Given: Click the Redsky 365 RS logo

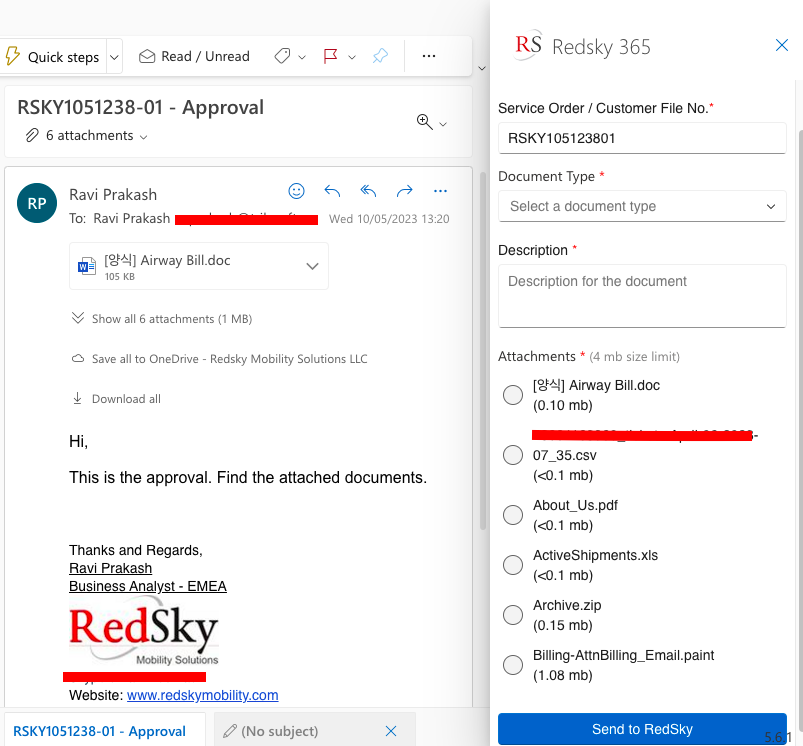Looking at the screenshot, I should click(x=528, y=45).
